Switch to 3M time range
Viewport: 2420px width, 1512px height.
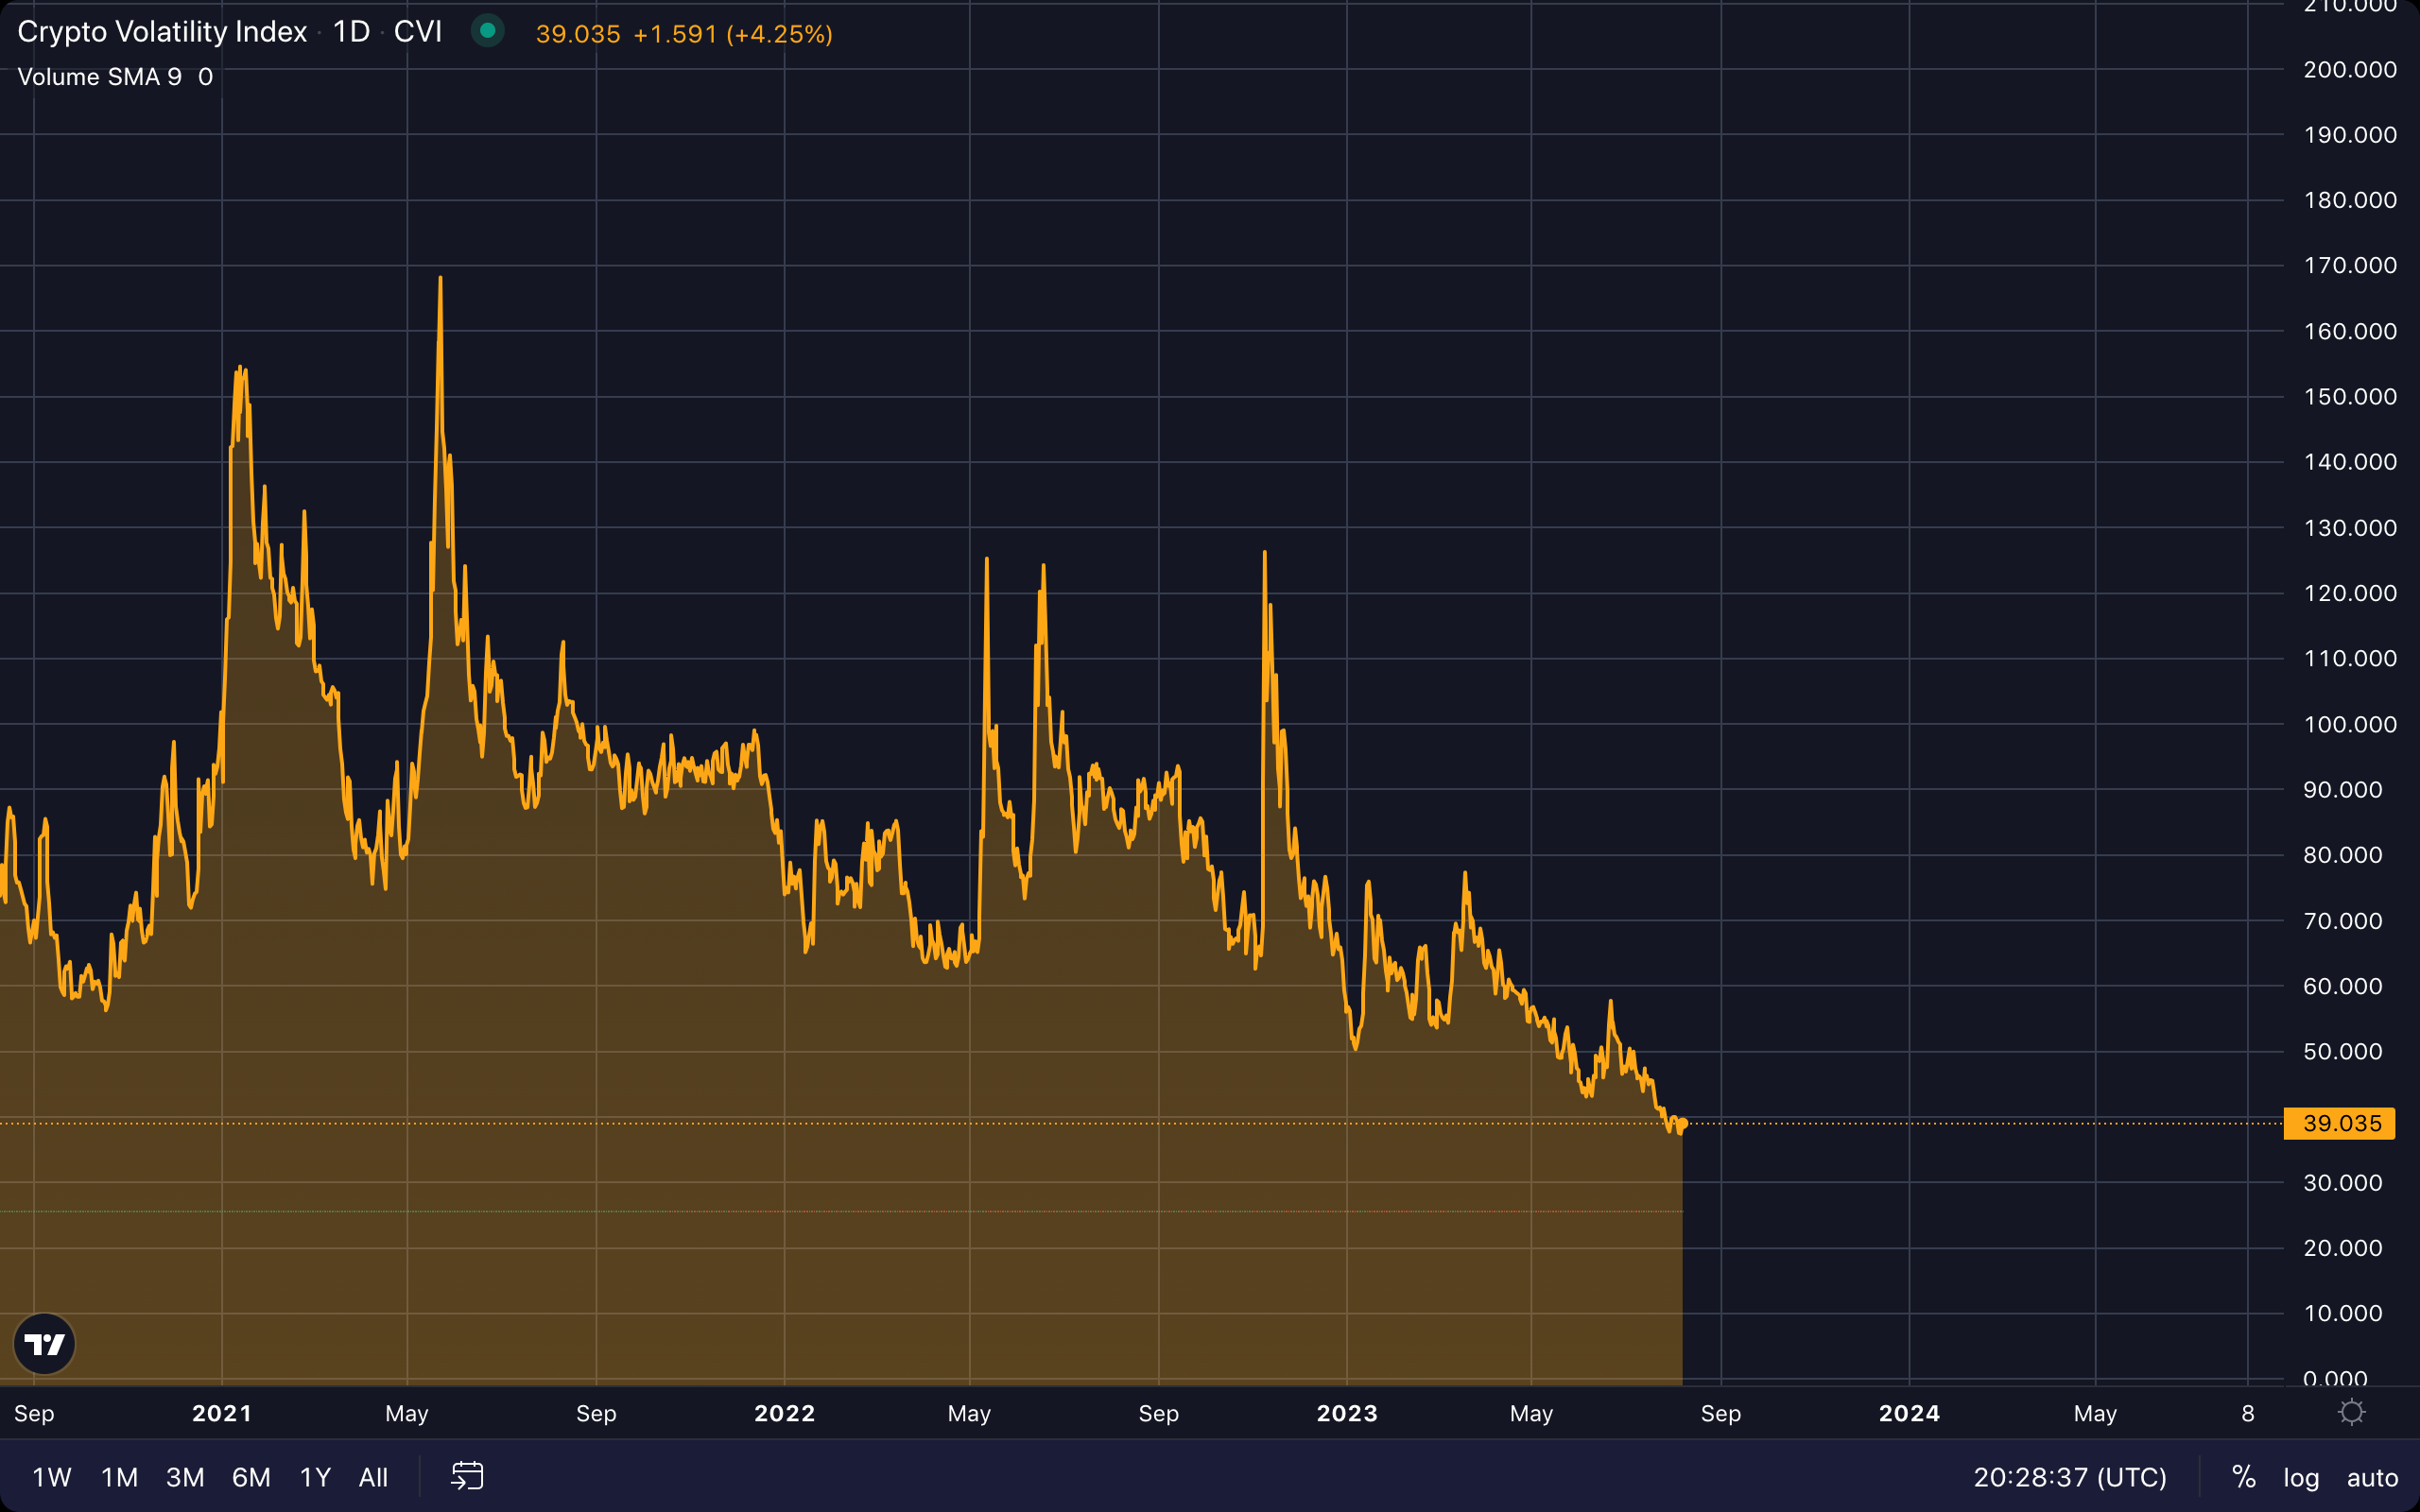click(x=185, y=1477)
